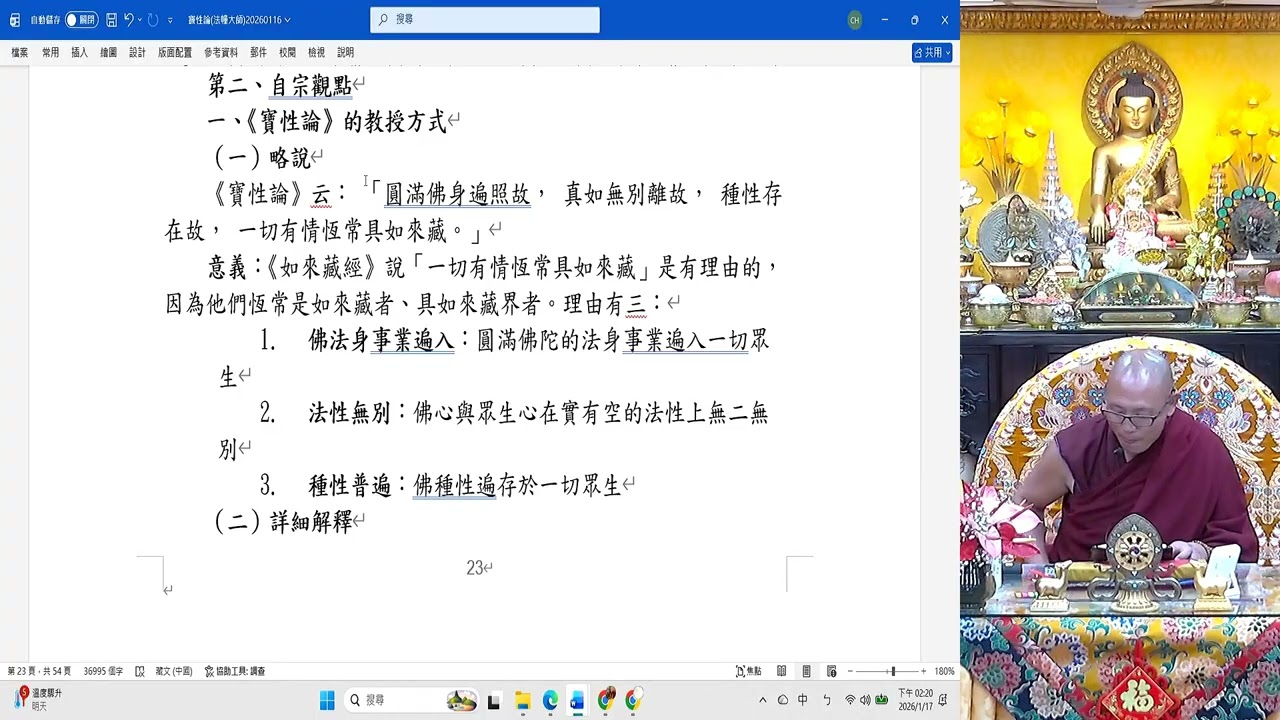This screenshot has width=1280, height=720.
Task: Click the heading （二）詳細解釋 in document
Action: tap(283, 521)
